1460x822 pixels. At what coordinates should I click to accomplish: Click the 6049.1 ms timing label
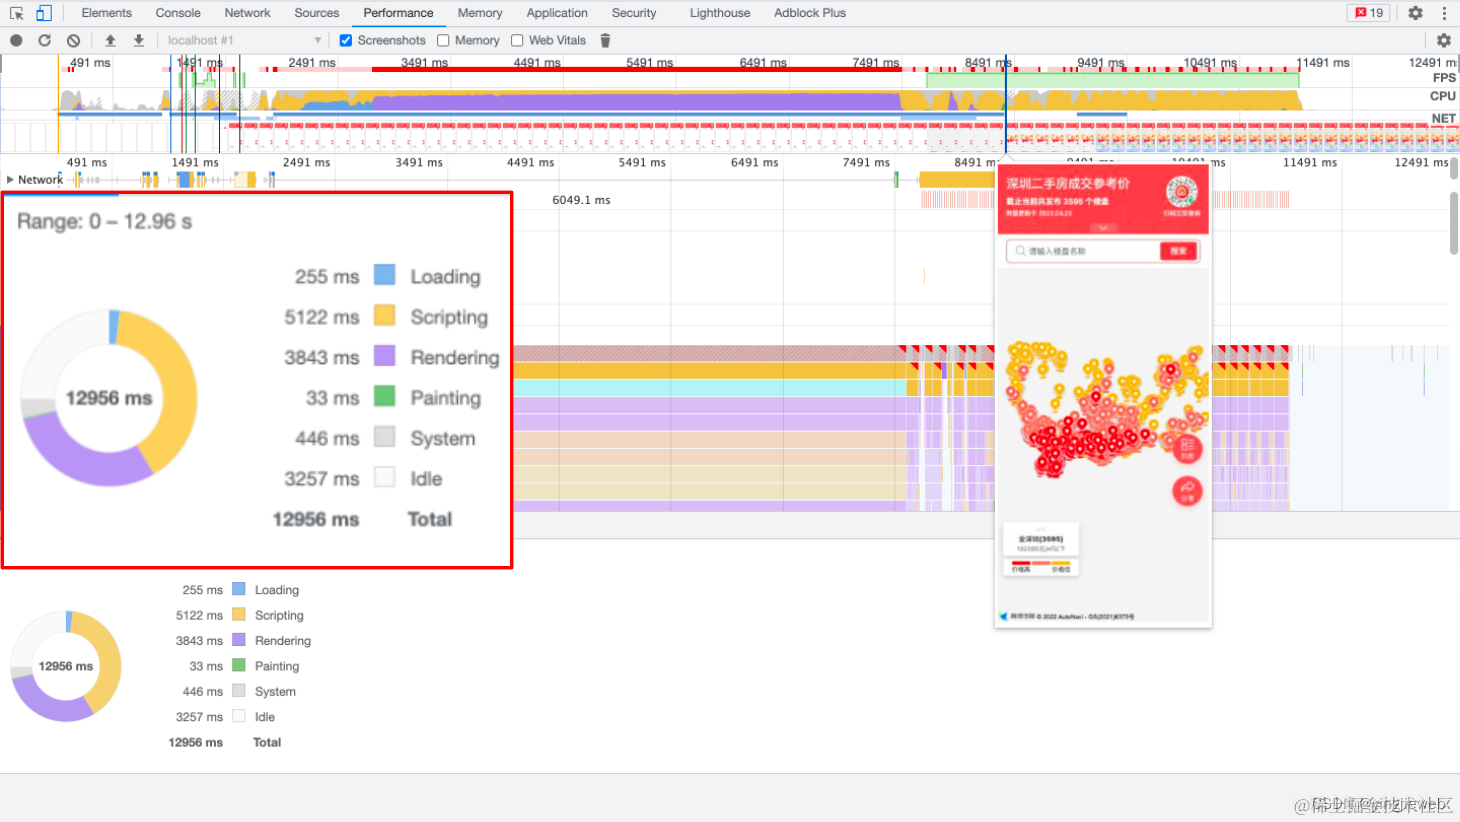[581, 200]
